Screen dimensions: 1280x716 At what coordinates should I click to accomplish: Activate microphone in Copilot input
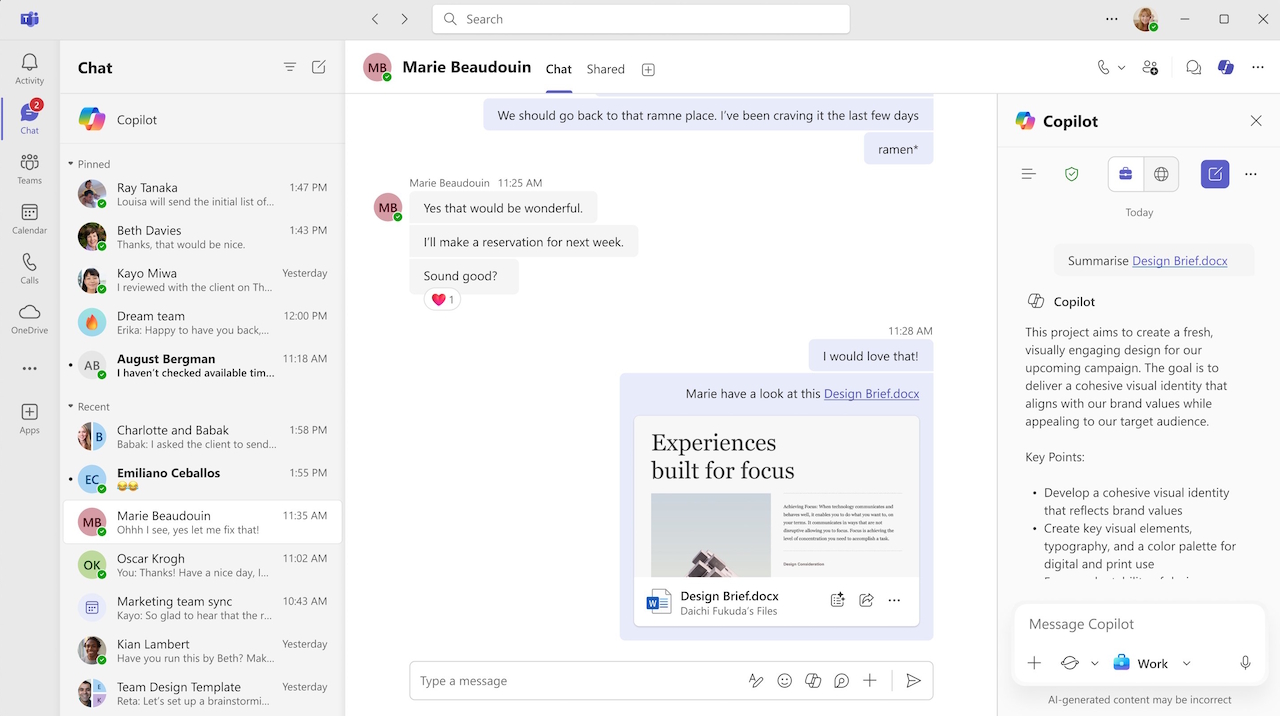1245,663
